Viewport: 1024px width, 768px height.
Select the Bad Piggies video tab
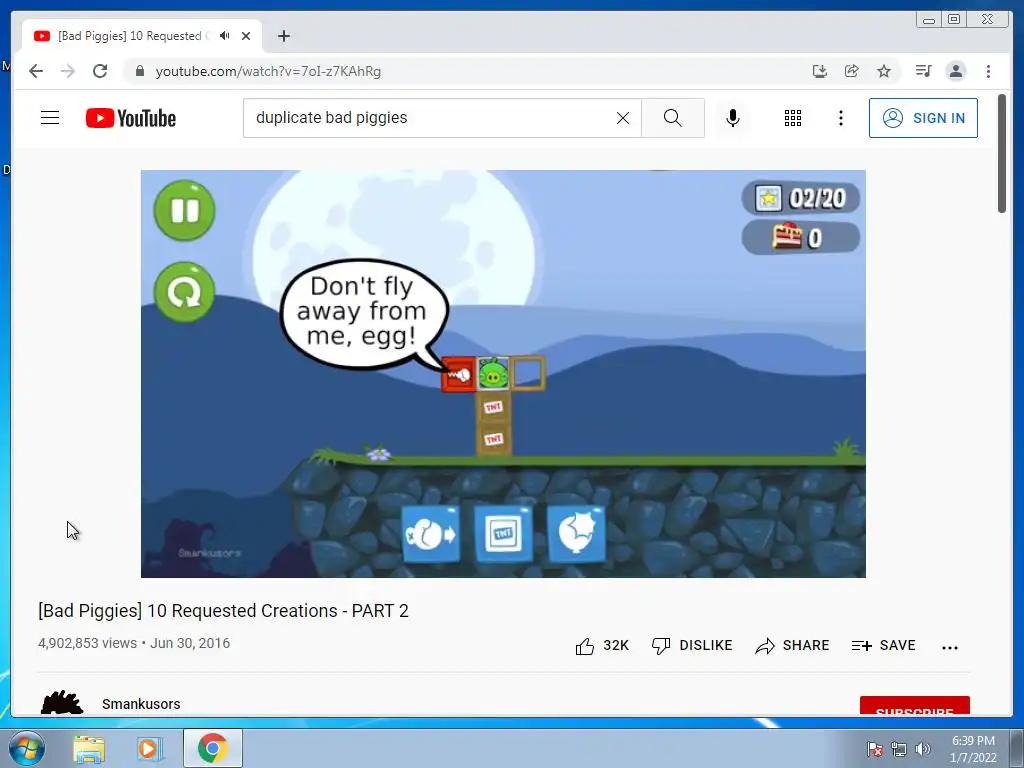pyautogui.click(x=142, y=36)
